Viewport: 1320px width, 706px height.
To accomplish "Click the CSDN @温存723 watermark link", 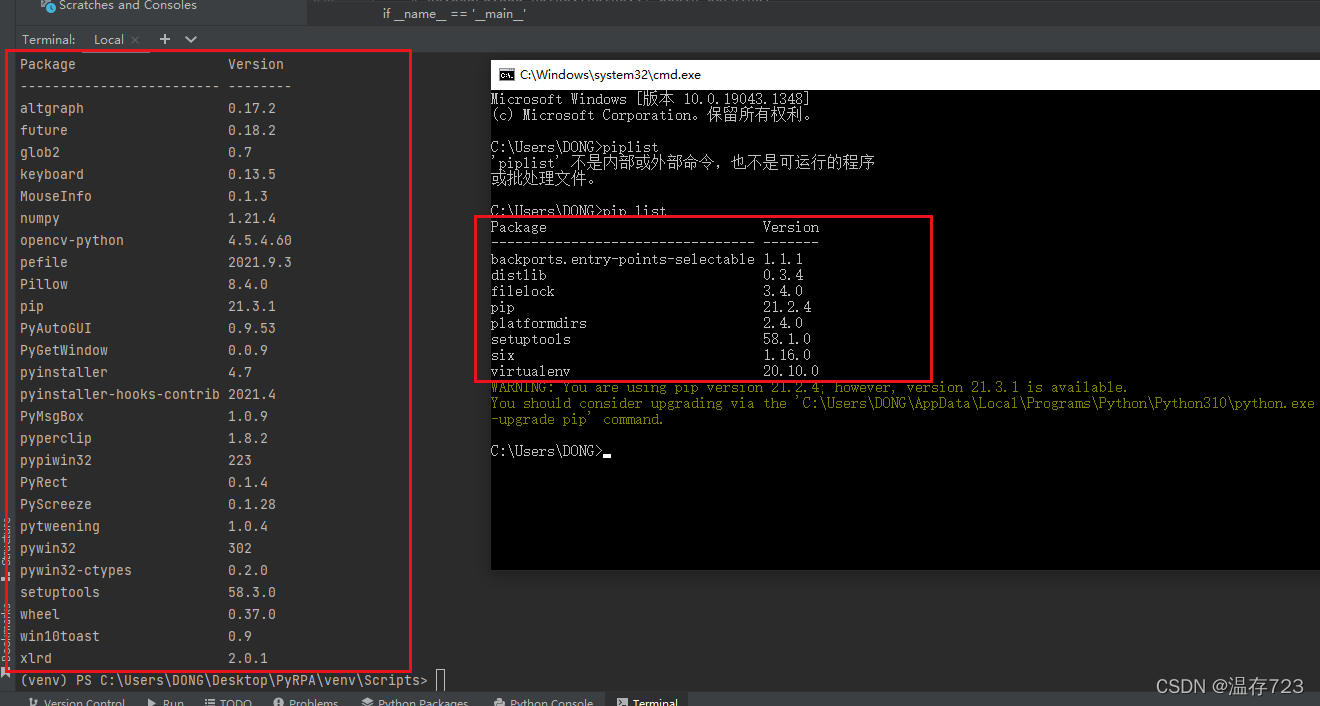I will tap(1228, 686).
